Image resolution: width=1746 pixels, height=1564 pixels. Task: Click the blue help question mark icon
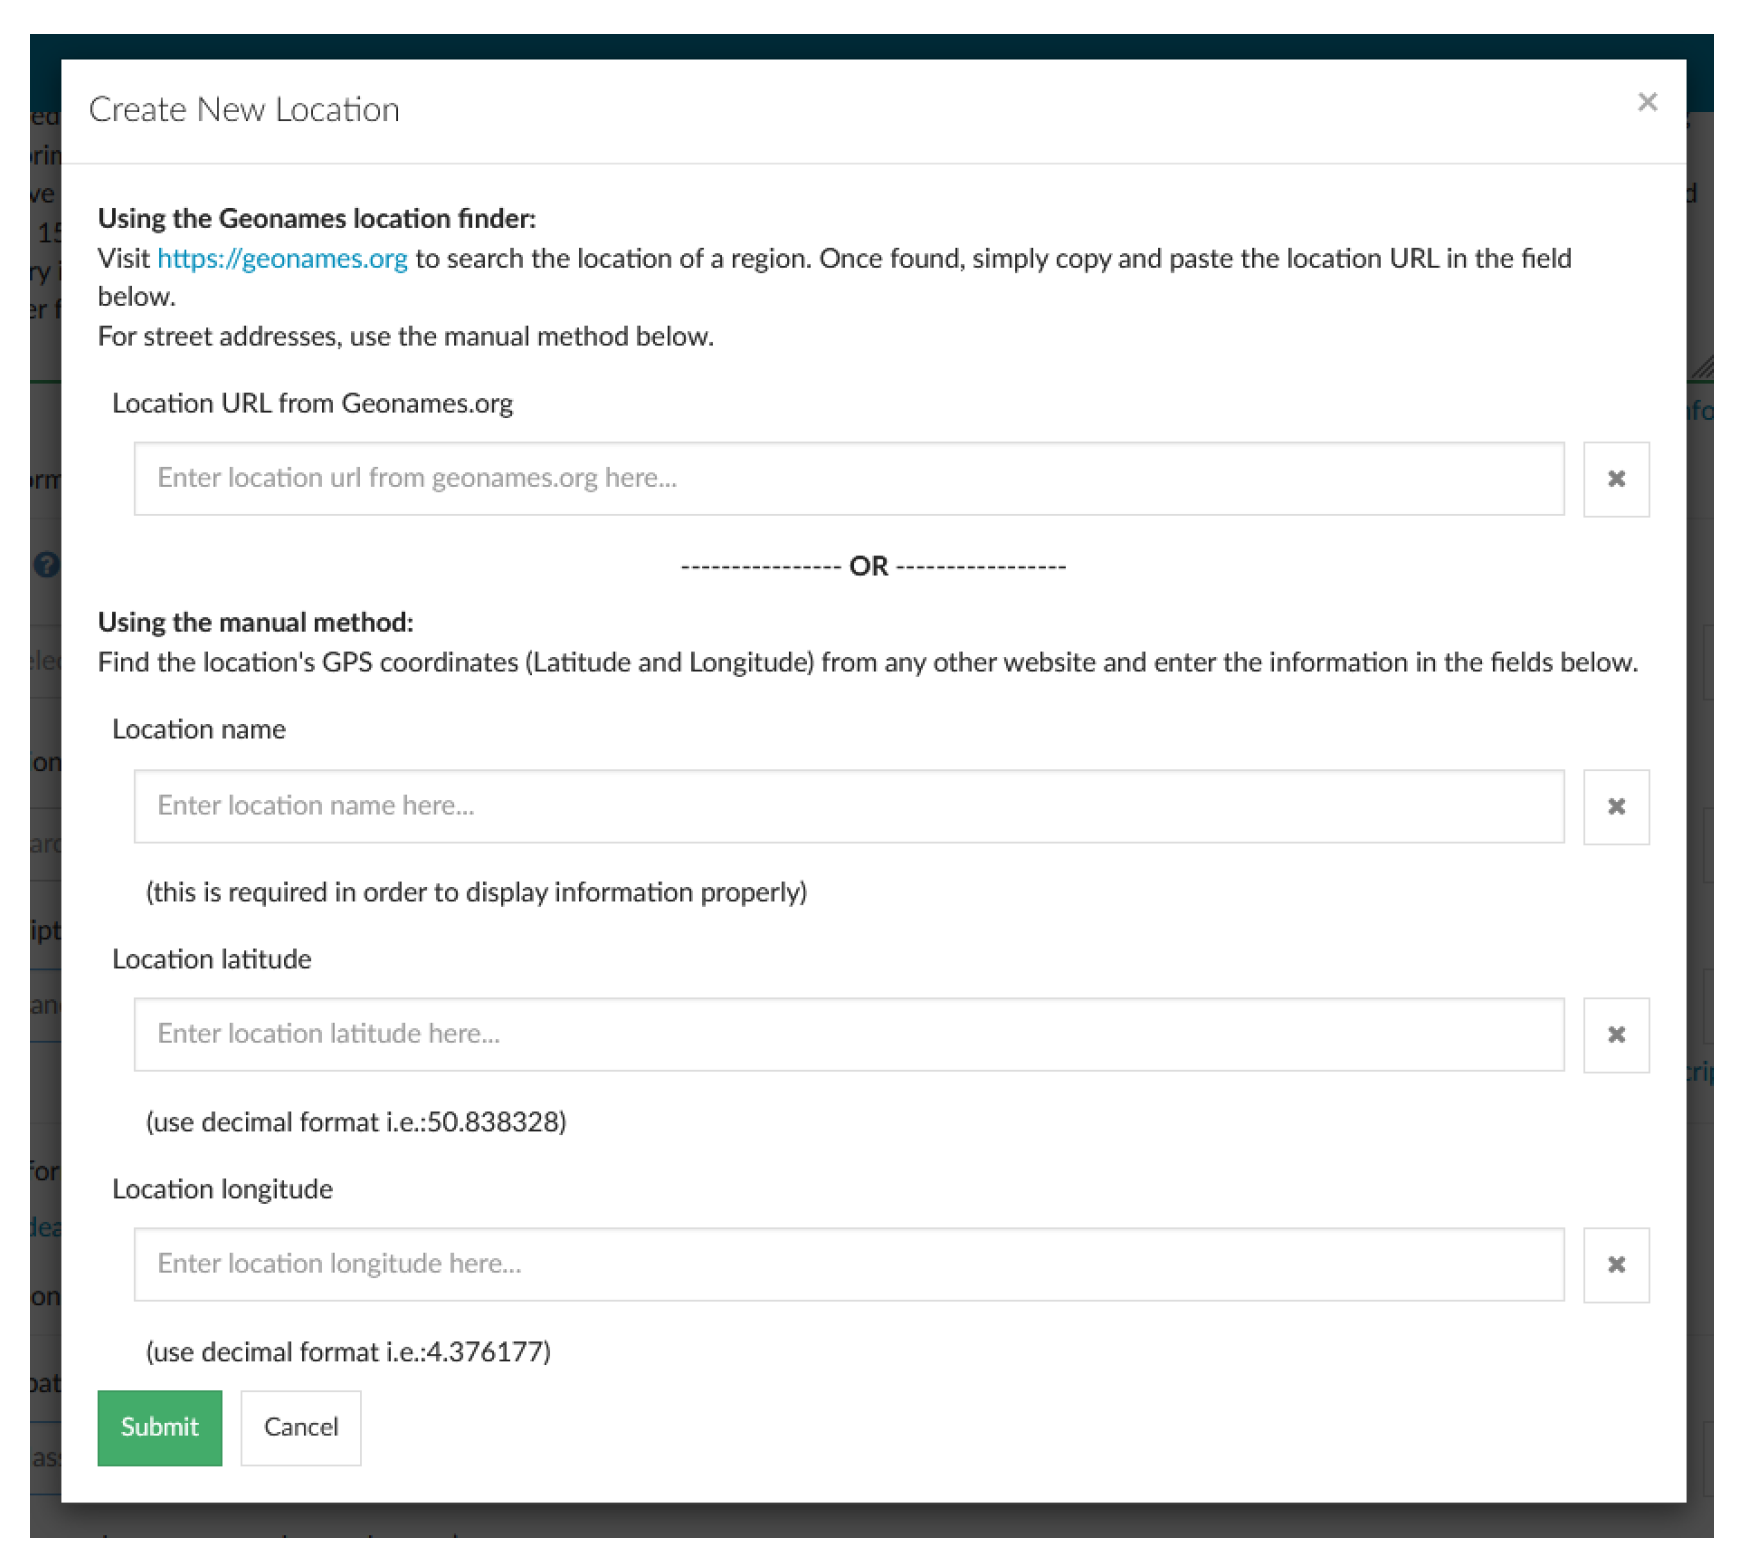[45, 565]
